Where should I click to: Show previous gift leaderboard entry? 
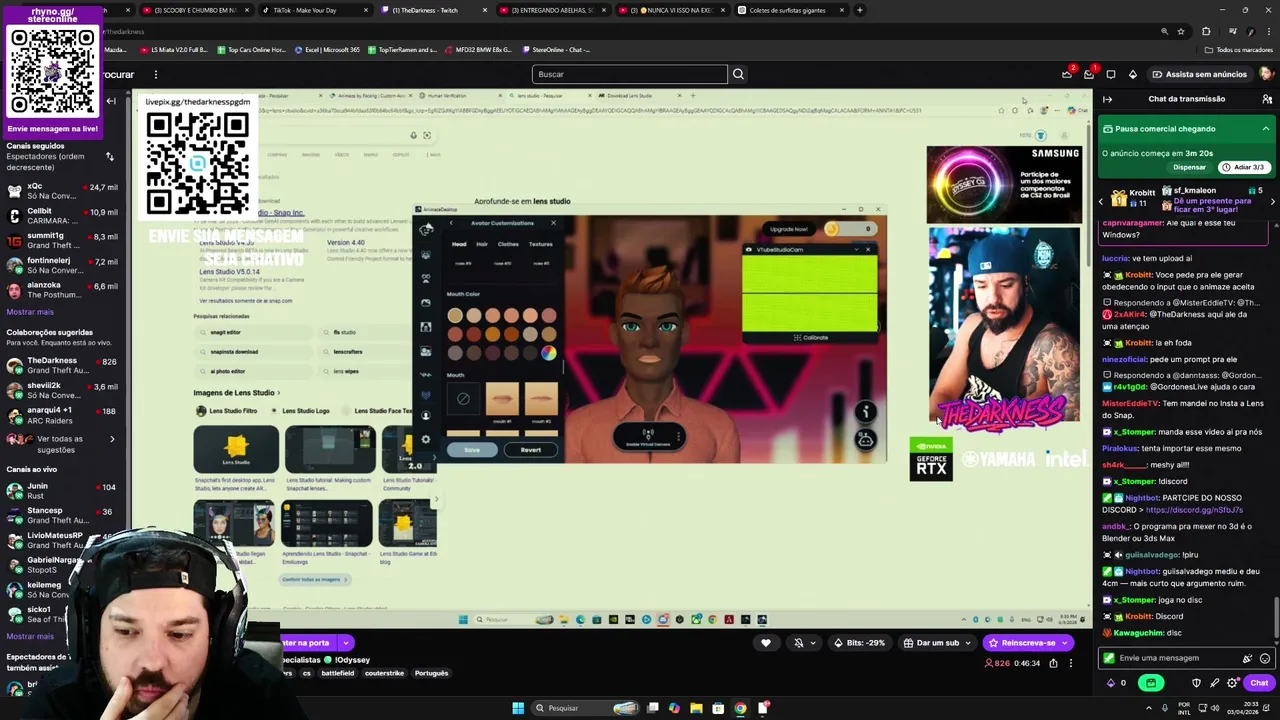1101,202
